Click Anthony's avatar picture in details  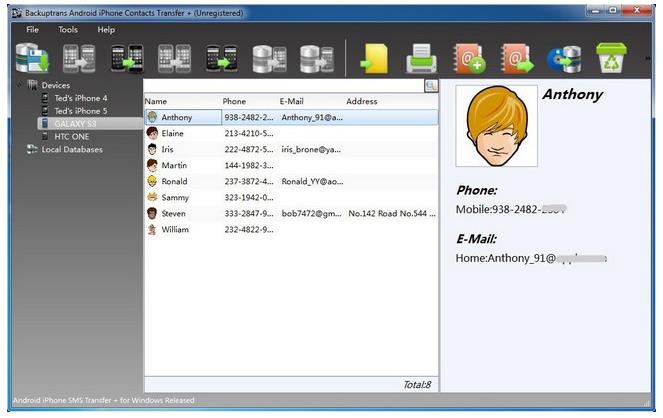pyautogui.click(x=496, y=126)
